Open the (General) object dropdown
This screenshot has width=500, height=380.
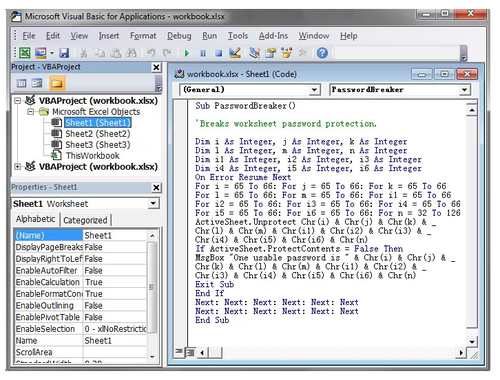pyautogui.click(x=314, y=90)
